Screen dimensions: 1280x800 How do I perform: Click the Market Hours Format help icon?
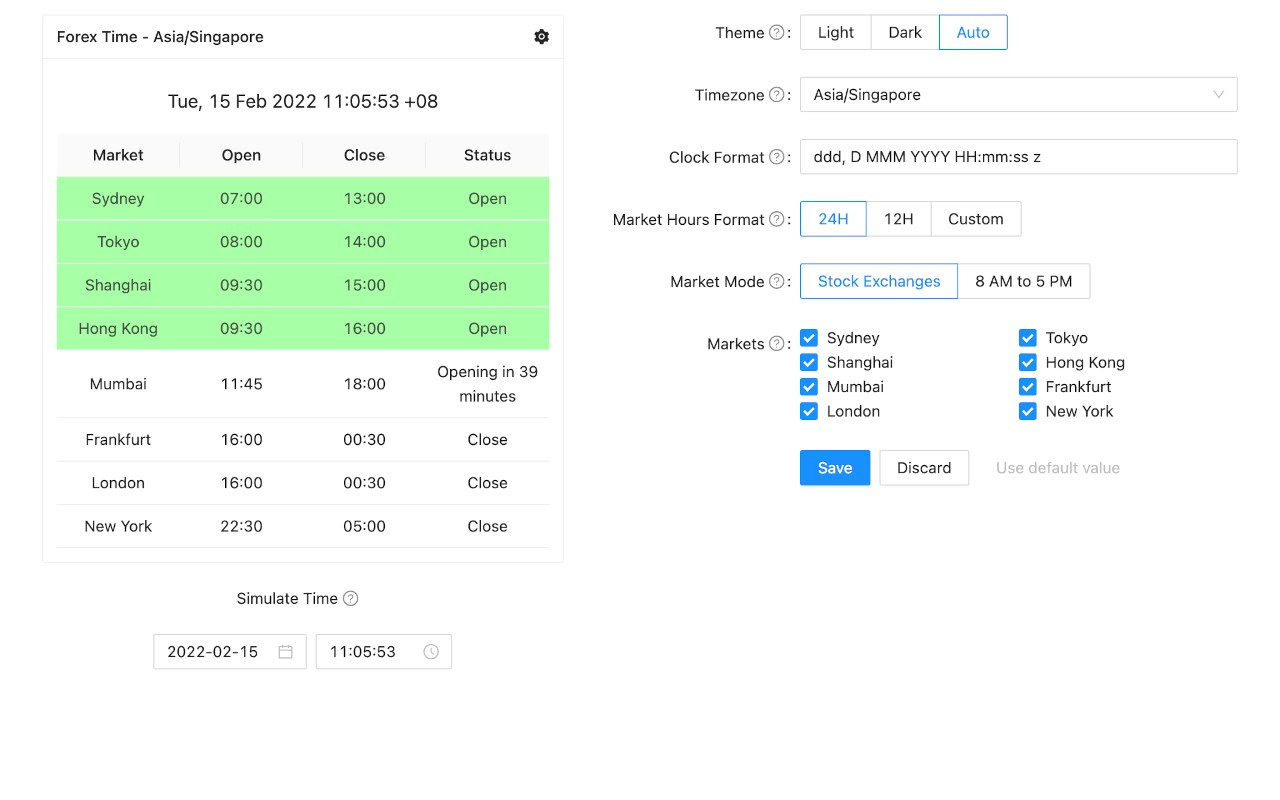776,219
